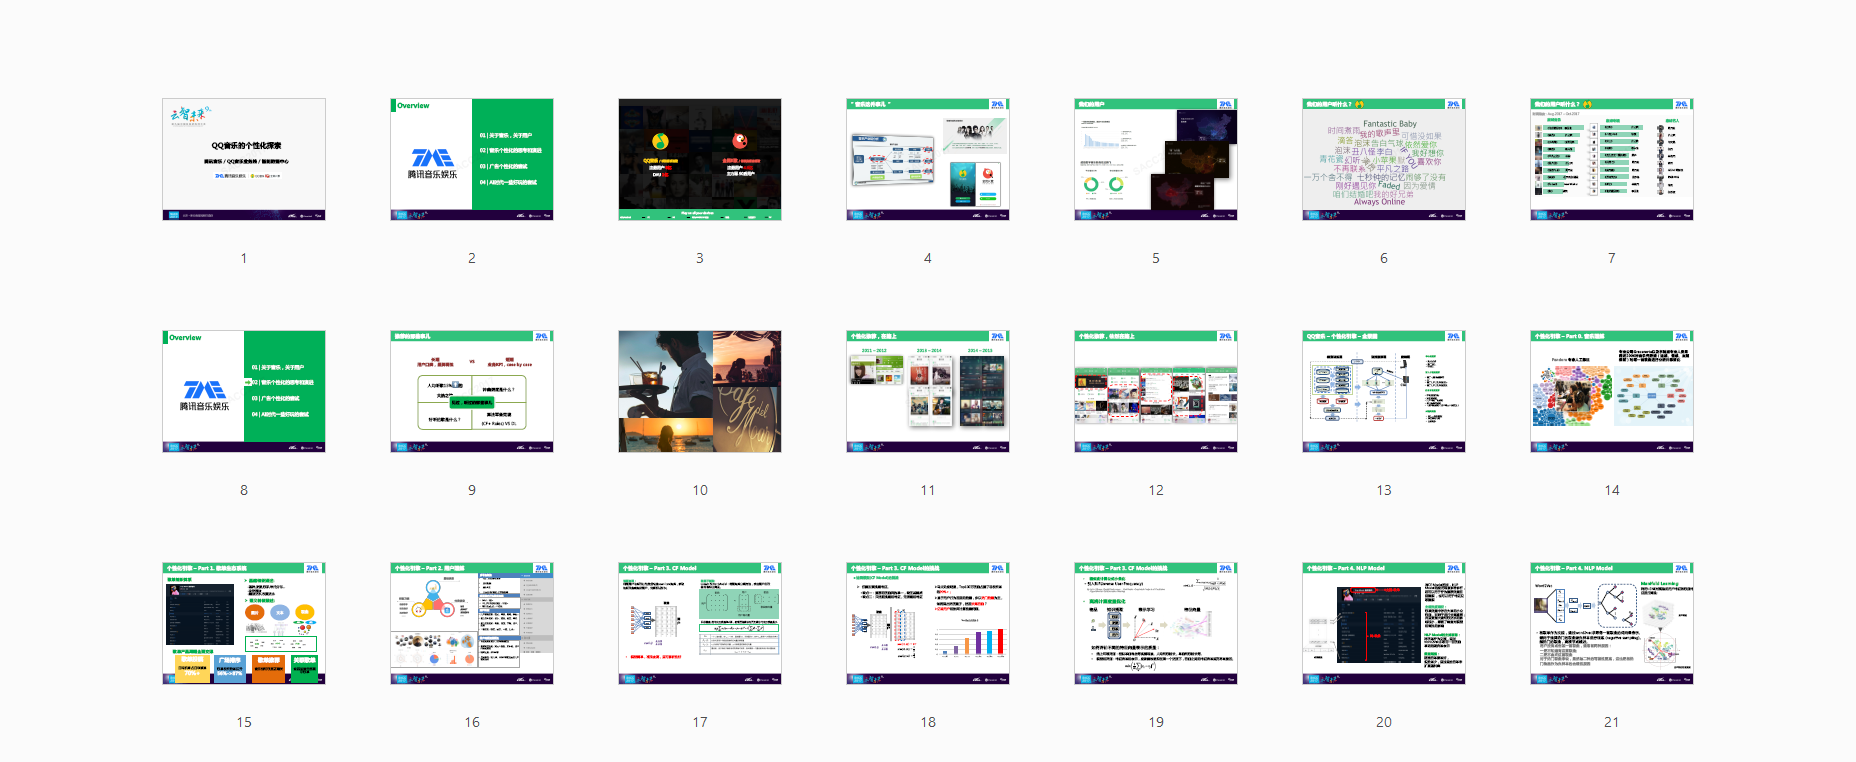
Task: Click slide number label 14
Action: pos(1612,490)
